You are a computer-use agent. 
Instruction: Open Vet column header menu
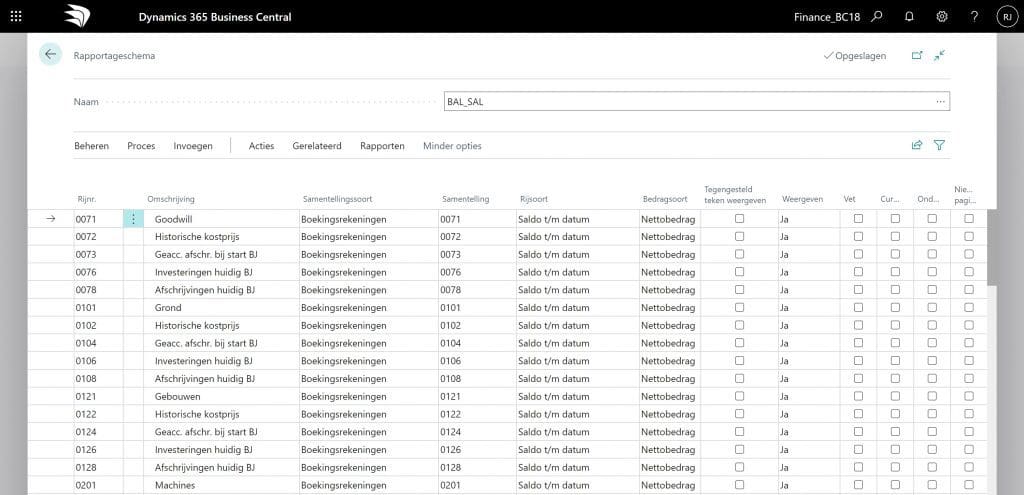pos(848,199)
